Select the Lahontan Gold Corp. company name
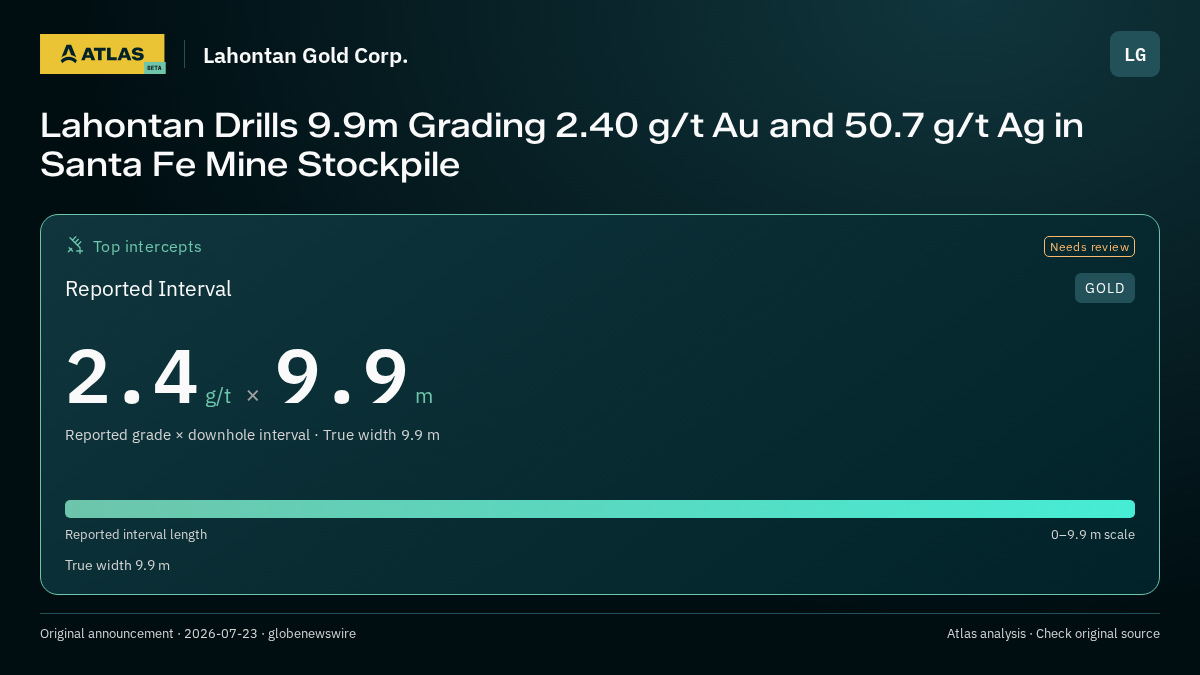The width and height of the screenshot is (1200, 675). 305,55
